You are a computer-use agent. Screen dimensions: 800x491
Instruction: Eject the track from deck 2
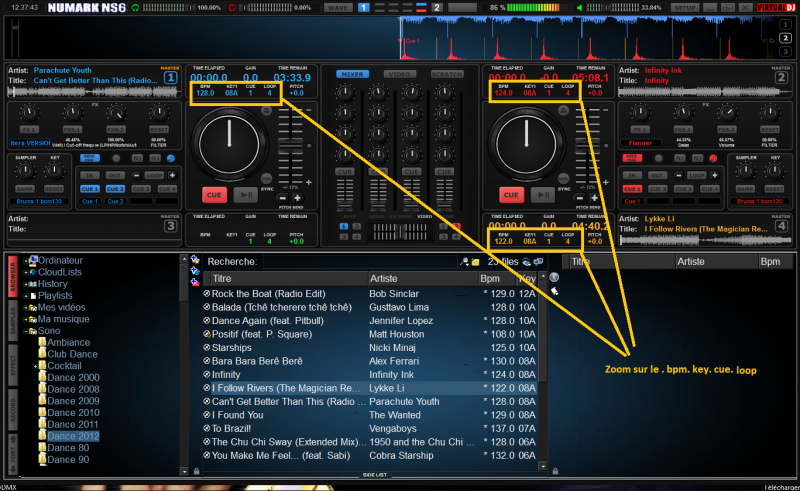[x=563, y=110]
